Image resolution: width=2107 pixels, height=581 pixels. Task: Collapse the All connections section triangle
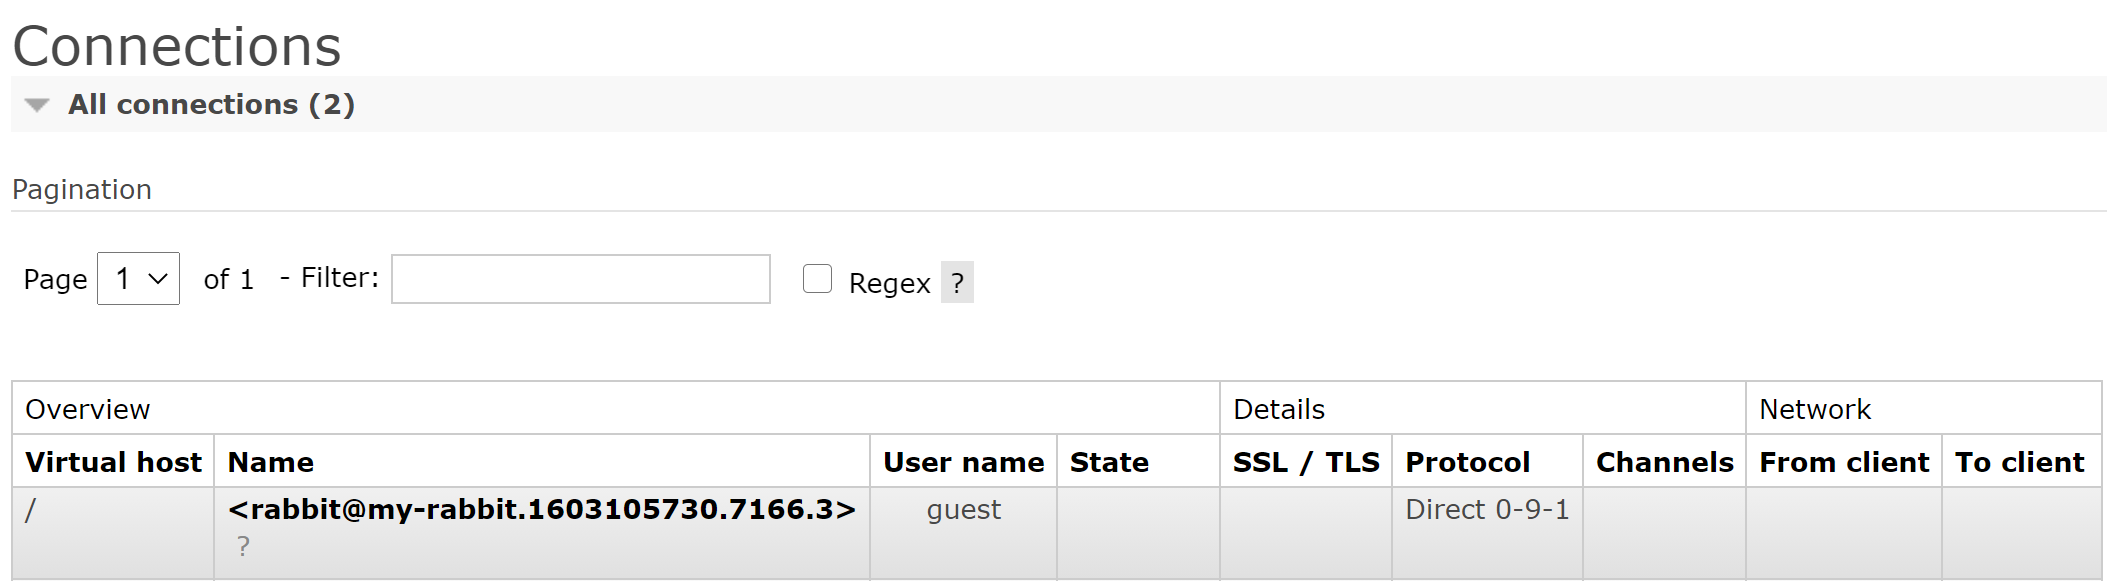click(x=36, y=104)
